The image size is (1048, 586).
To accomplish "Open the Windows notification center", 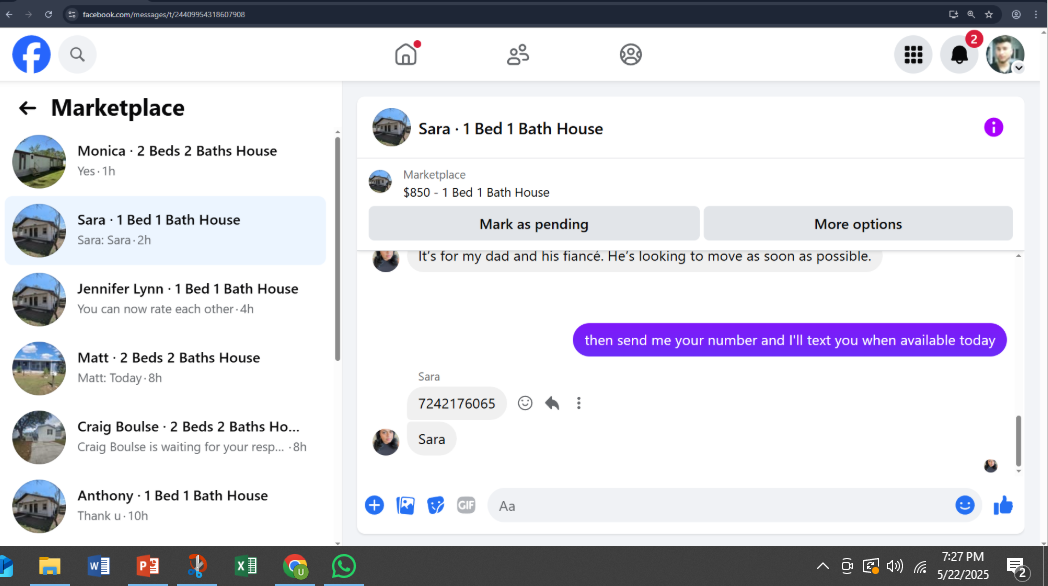I will [x=1019, y=568].
